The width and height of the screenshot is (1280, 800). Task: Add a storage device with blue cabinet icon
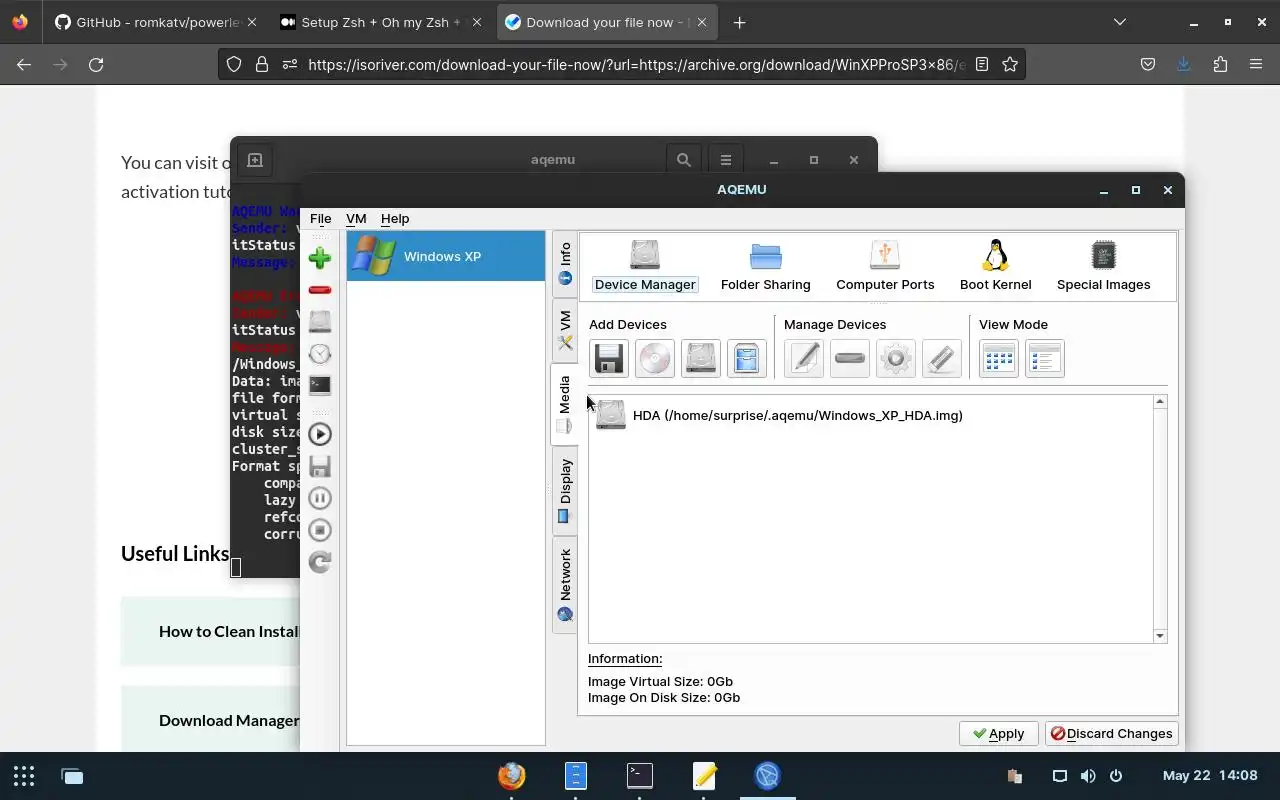pos(747,358)
